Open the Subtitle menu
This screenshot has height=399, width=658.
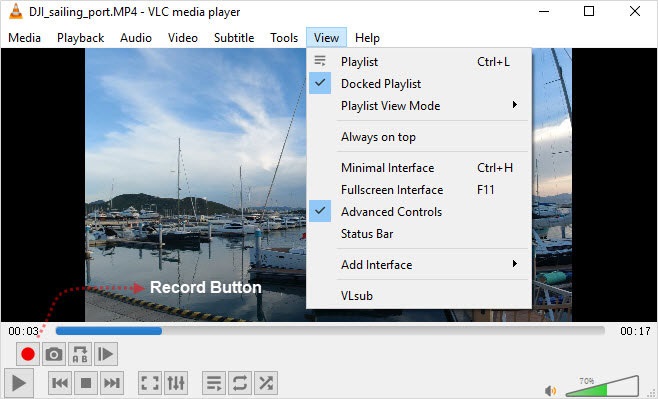[234, 38]
